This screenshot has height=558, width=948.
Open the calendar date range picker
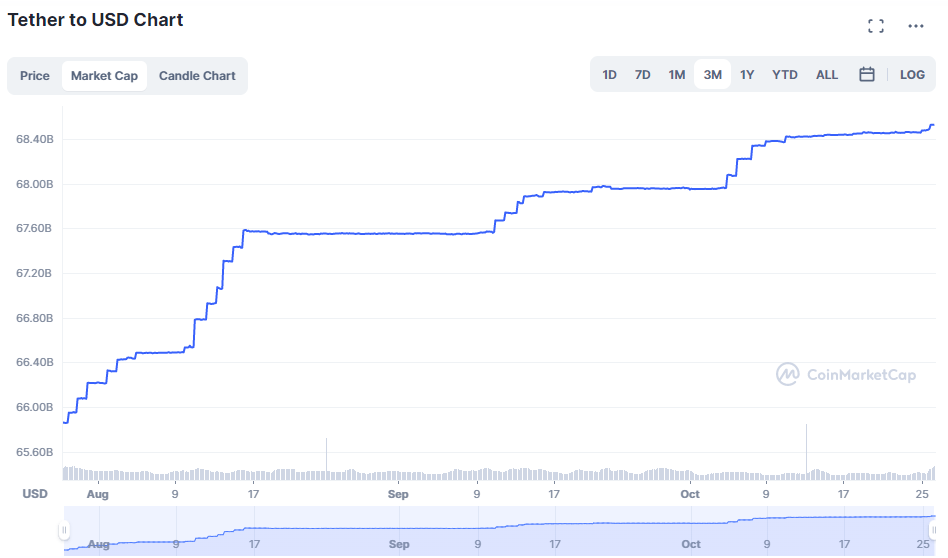point(867,75)
